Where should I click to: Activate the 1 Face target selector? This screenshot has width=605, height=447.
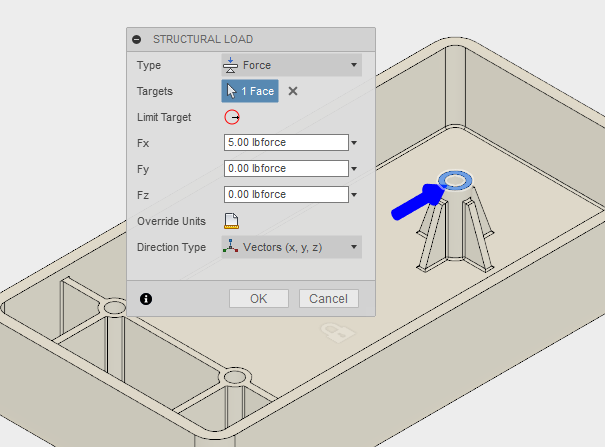250,91
